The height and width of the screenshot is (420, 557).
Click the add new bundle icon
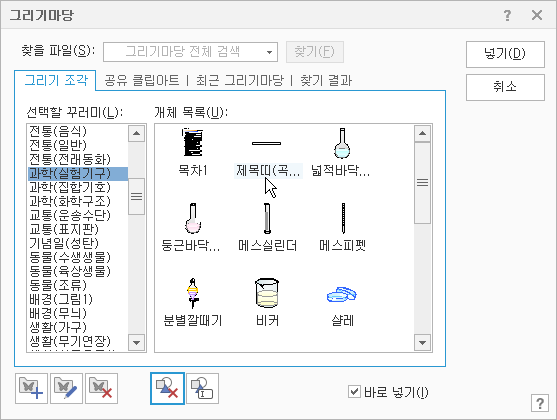[31, 388]
